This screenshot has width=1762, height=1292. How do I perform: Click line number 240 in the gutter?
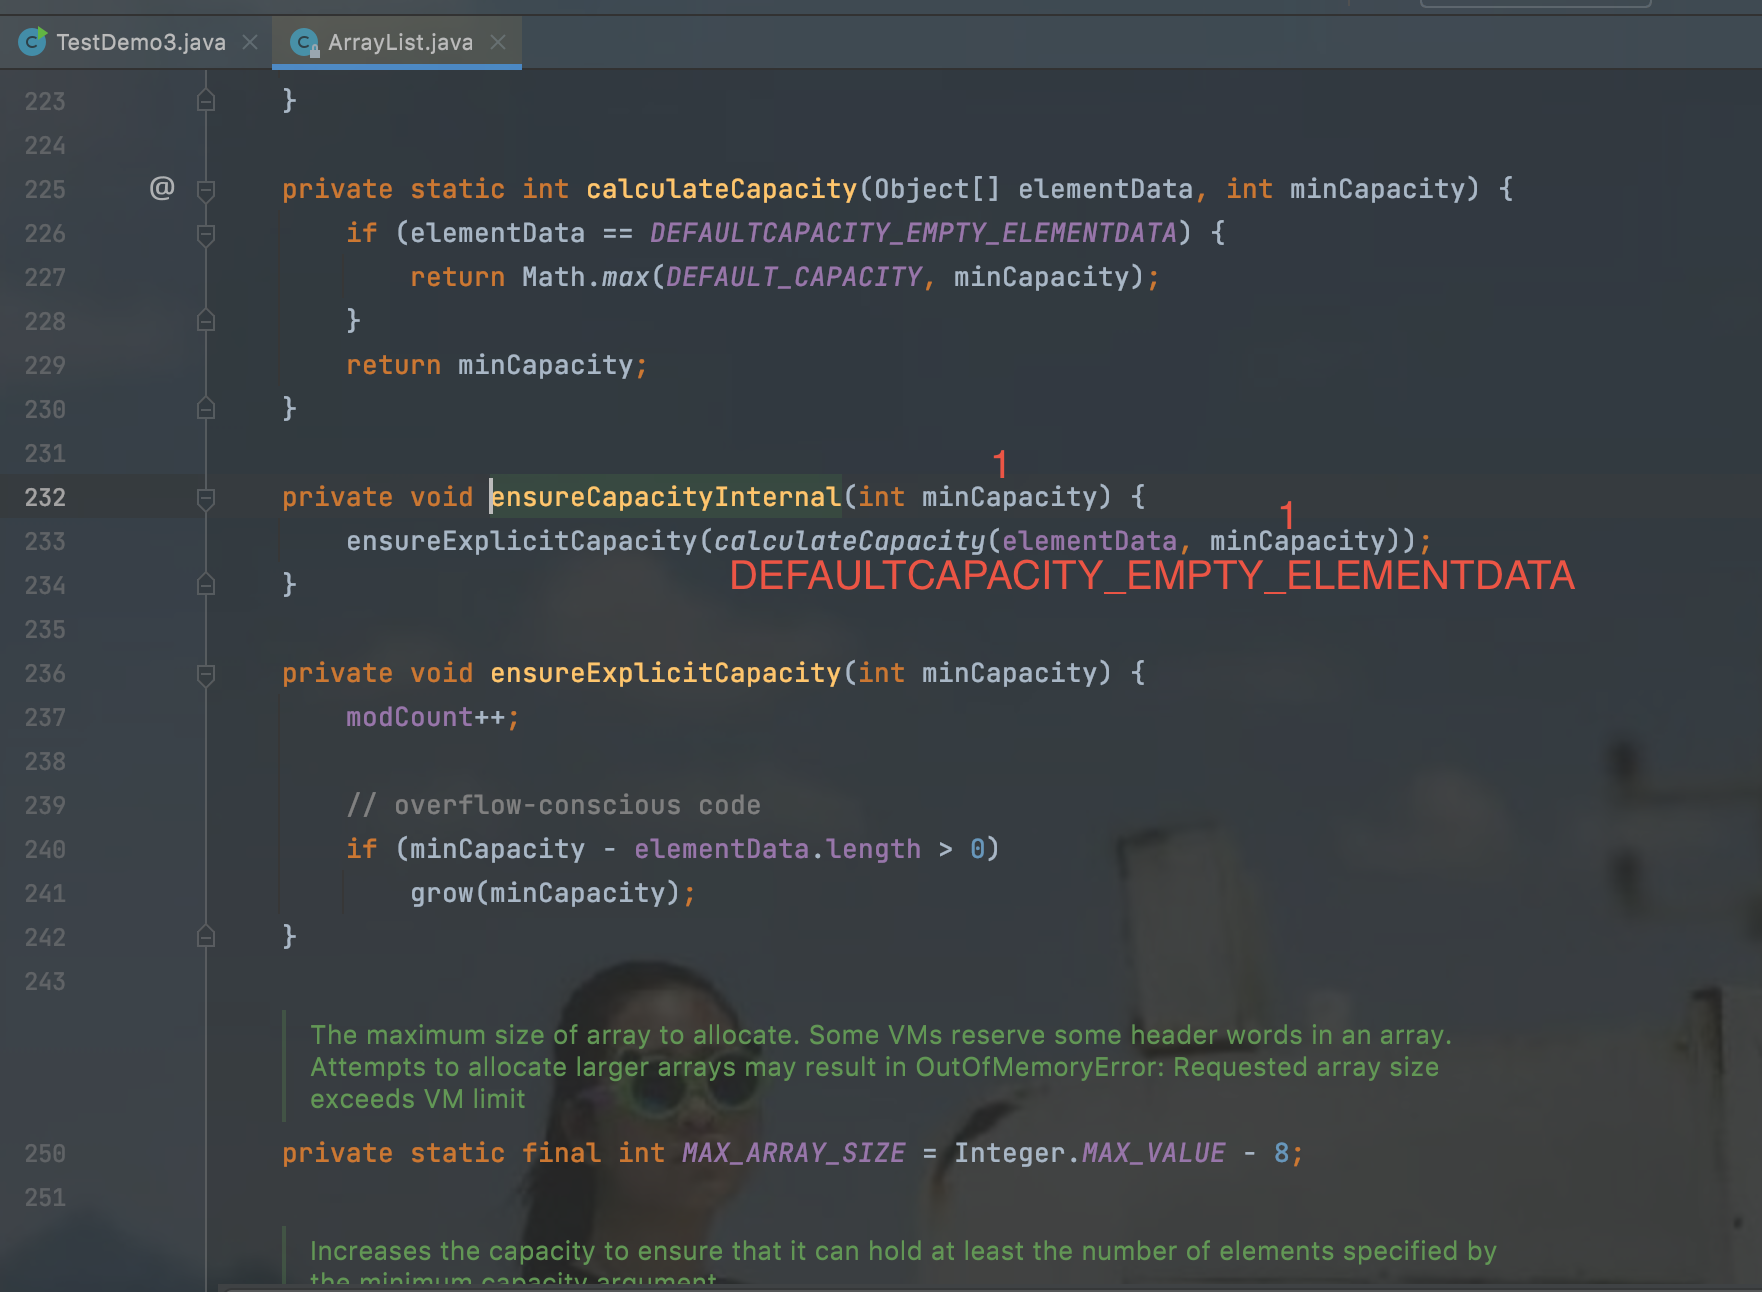pos(45,849)
